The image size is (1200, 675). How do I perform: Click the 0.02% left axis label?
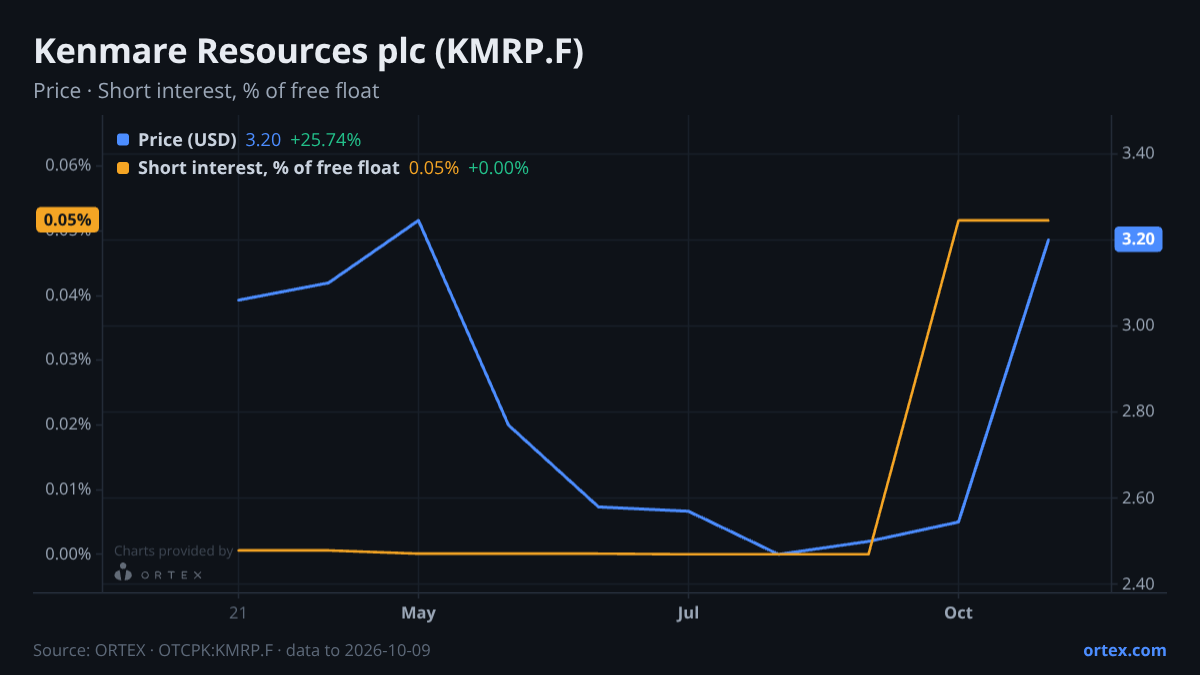[68, 424]
